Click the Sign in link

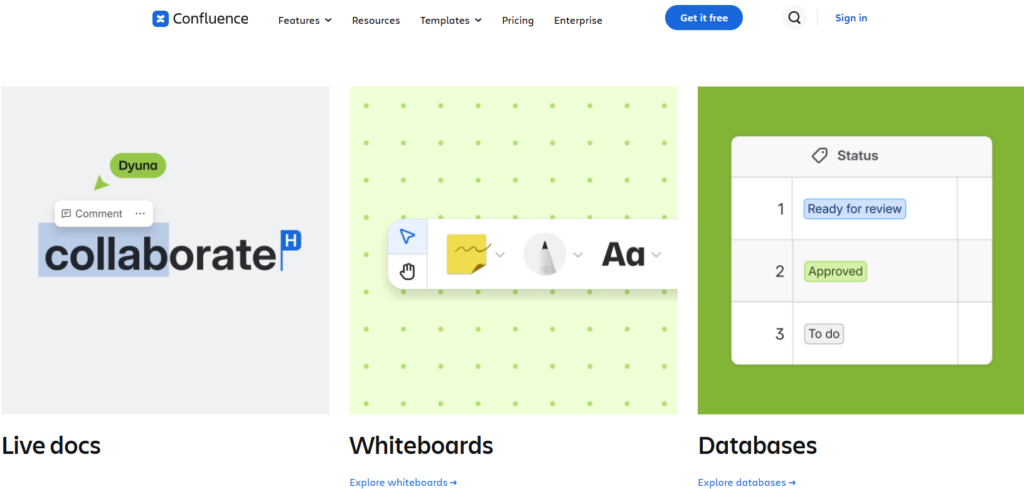tap(851, 18)
